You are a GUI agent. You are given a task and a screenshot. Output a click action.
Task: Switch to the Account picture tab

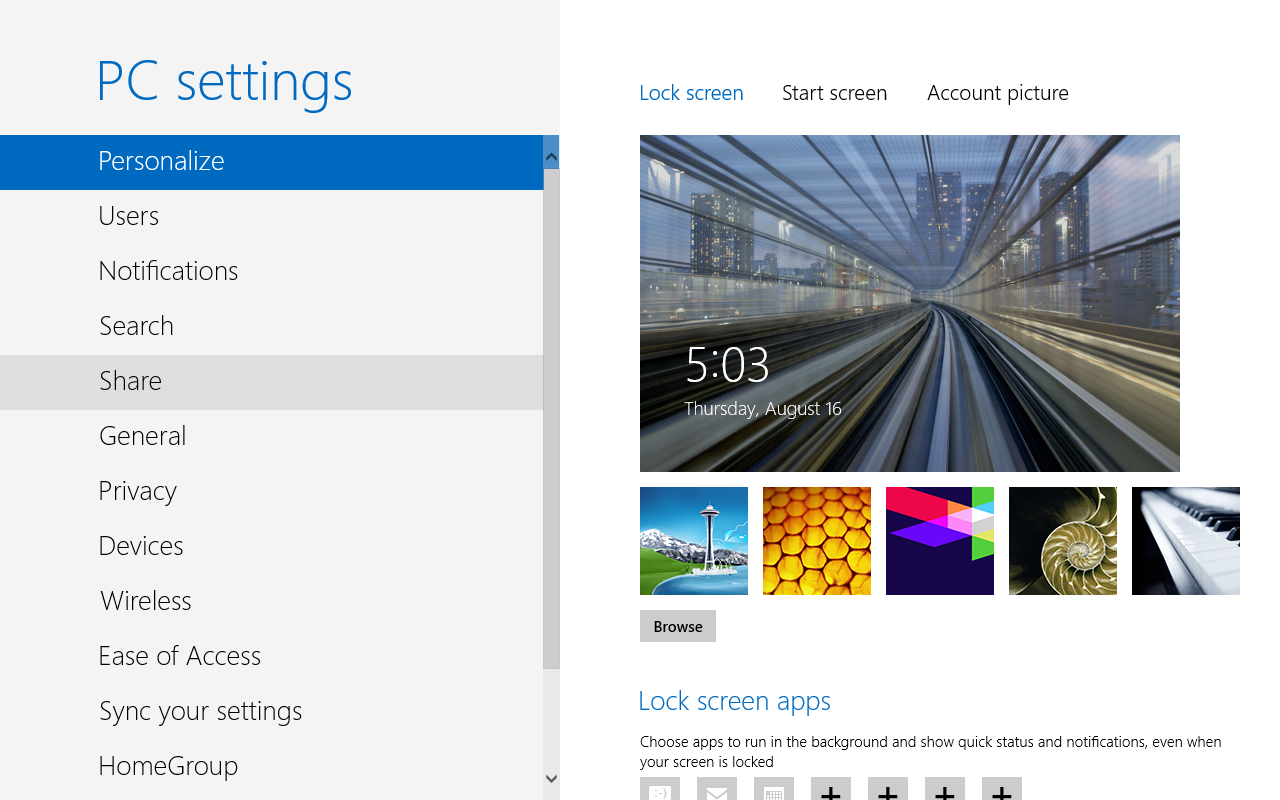tap(997, 92)
